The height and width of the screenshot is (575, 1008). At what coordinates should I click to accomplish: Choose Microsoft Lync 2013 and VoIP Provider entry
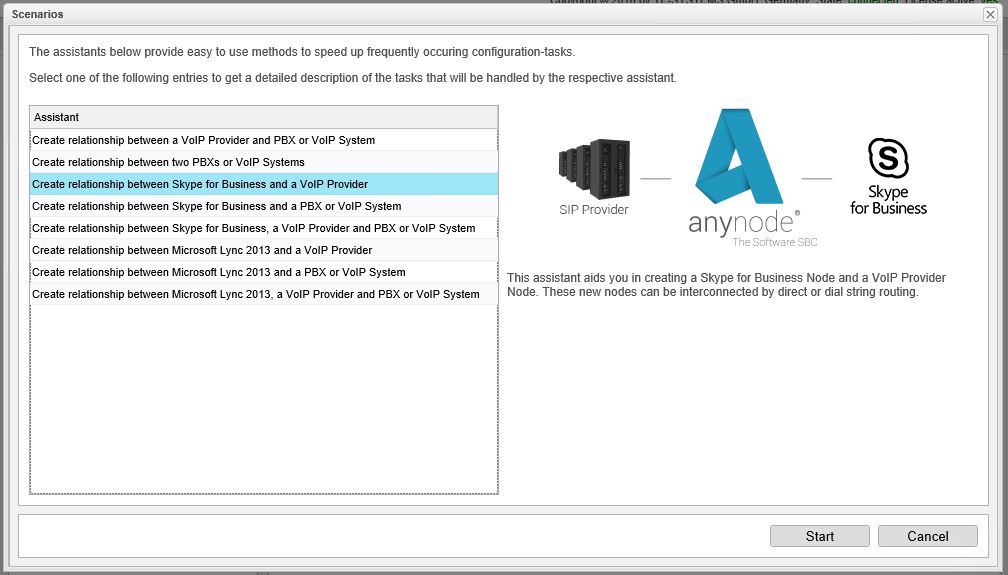202,250
